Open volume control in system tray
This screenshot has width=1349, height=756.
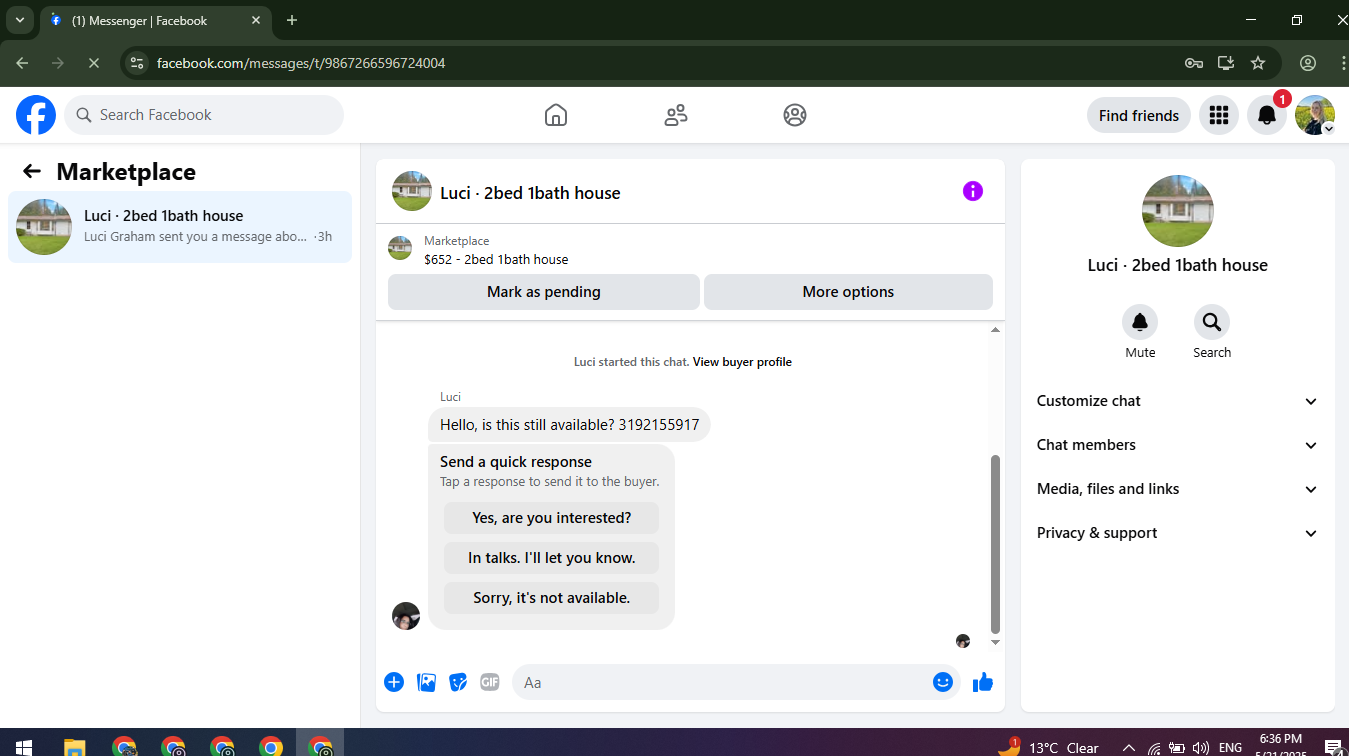pyautogui.click(x=1201, y=747)
